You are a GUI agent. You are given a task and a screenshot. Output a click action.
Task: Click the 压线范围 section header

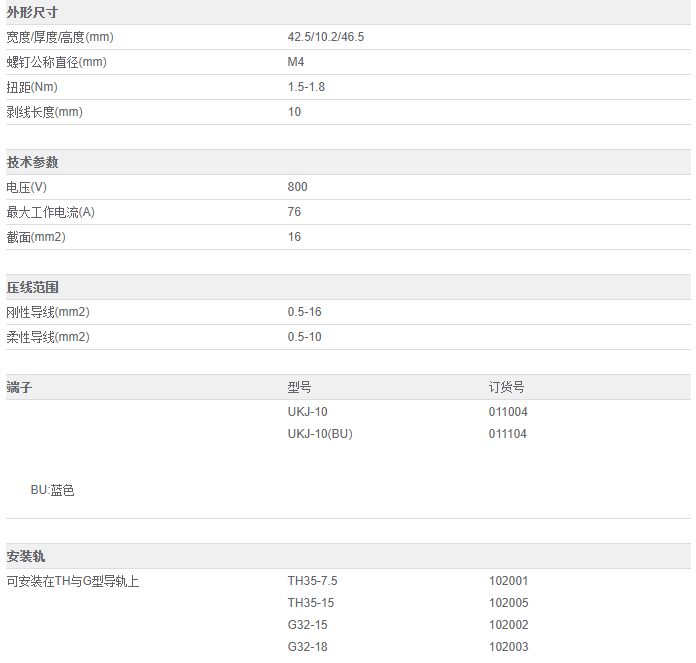[32, 287]
